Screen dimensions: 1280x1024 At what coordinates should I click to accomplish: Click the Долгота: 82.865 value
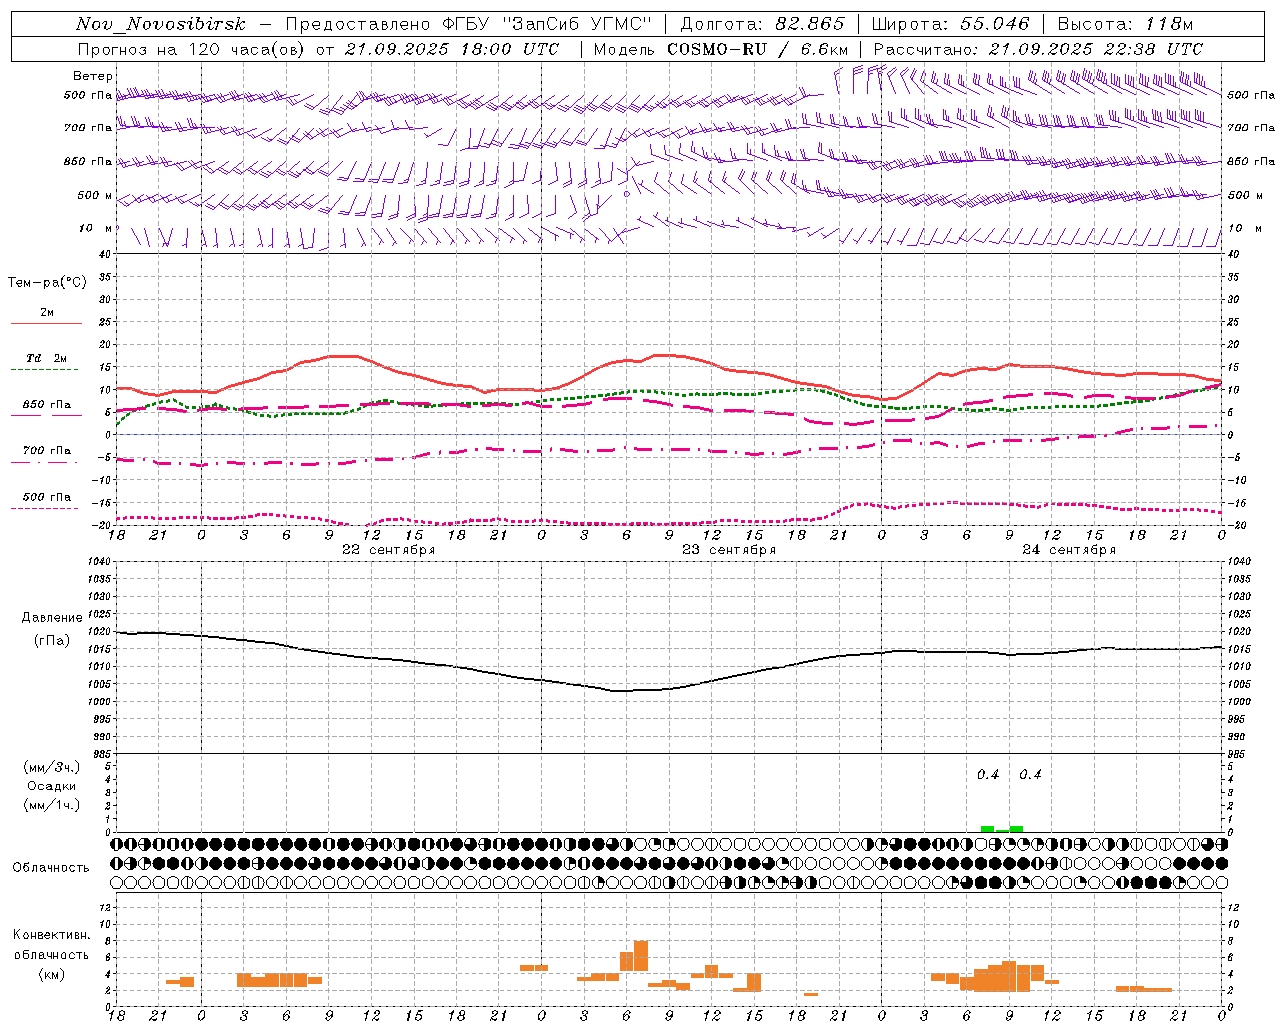coord(762,24)
